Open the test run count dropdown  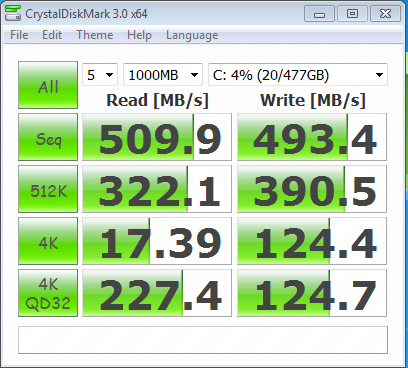point(100,75)
